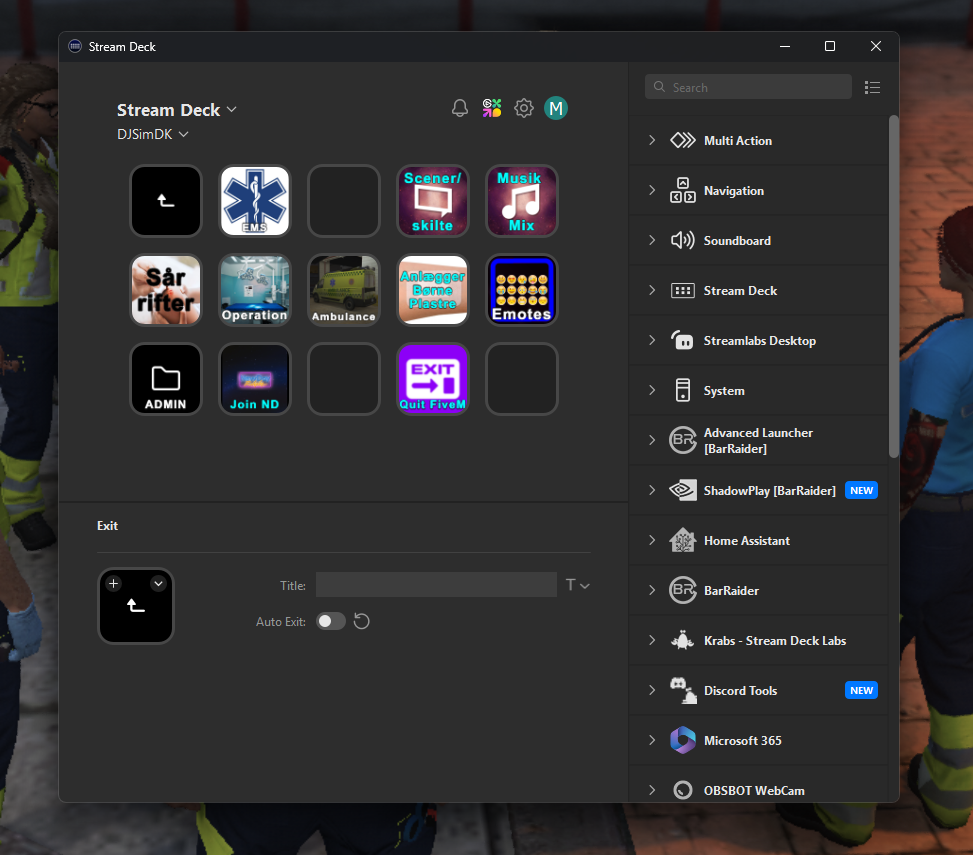Click the Discord Tools icon
The image size is (973, 855).
click(683, 691)
